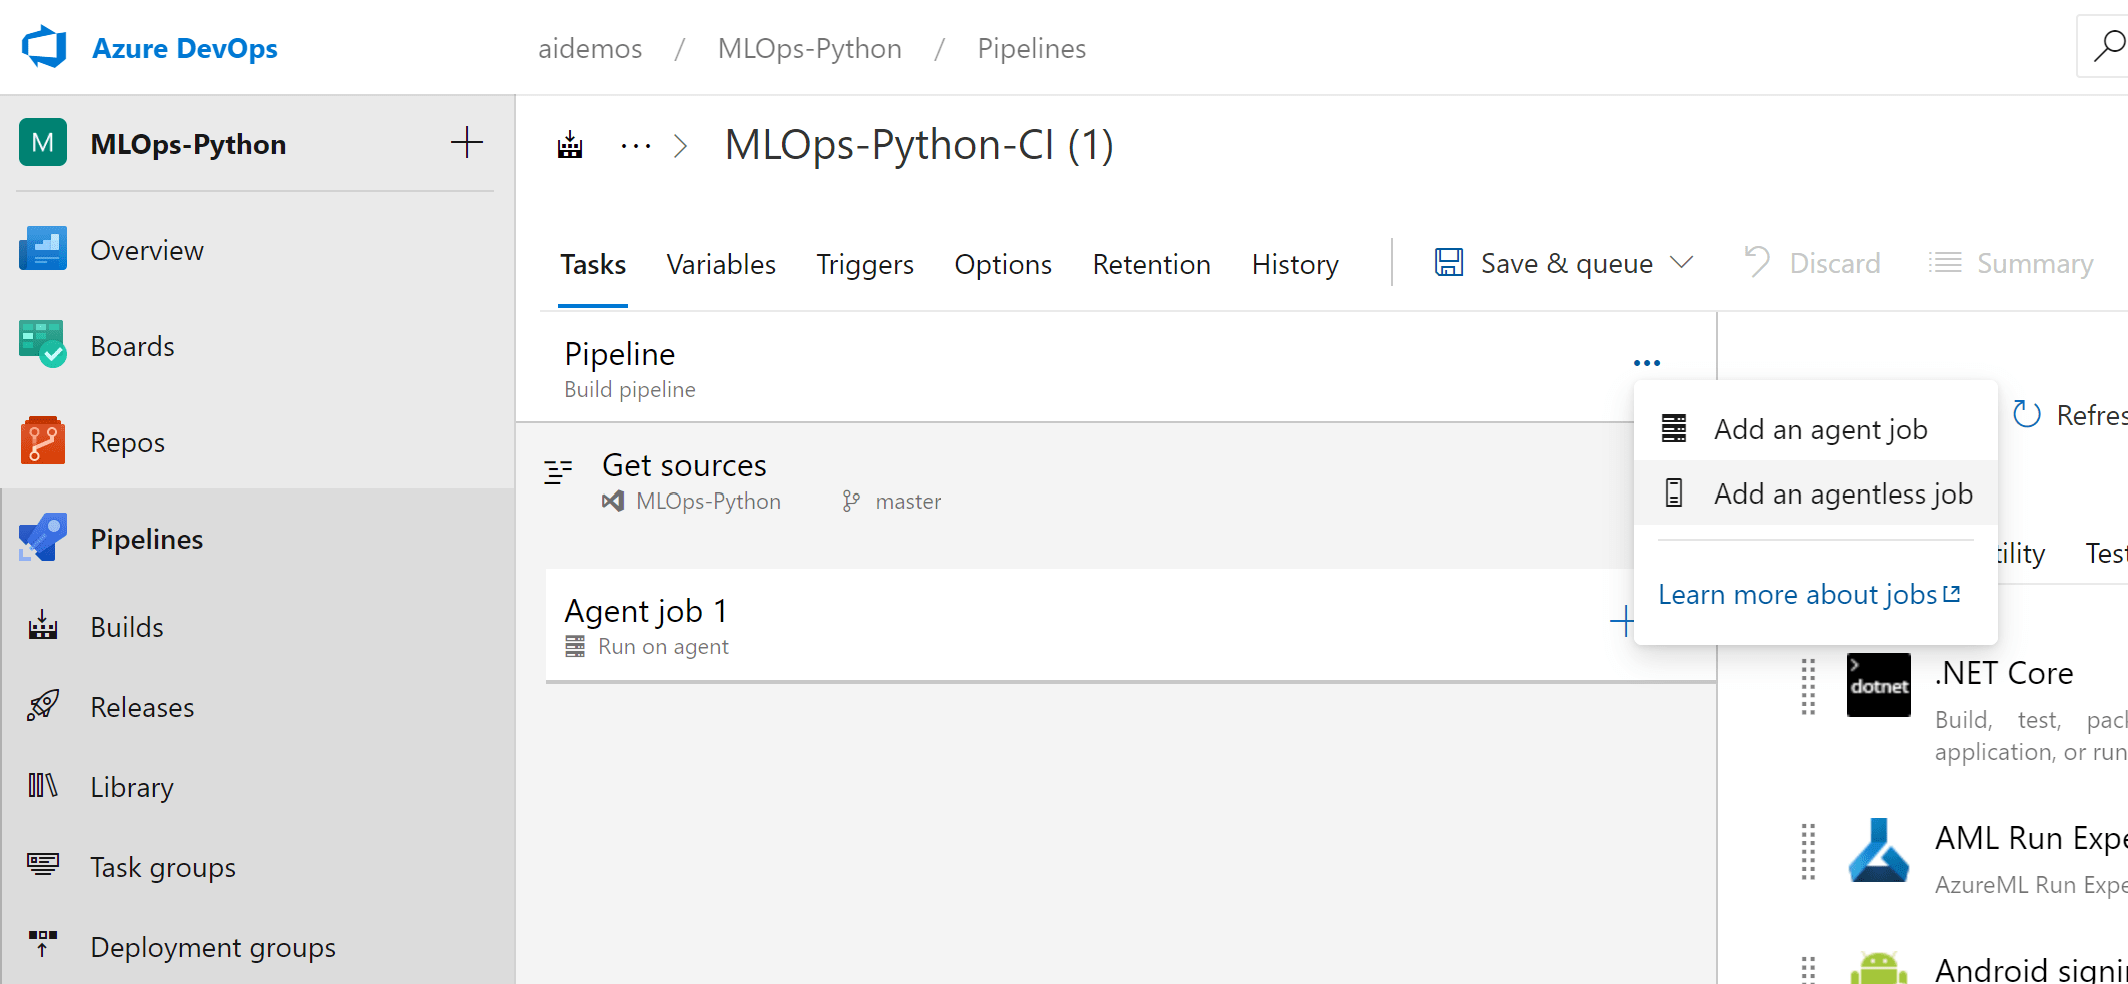Go to MLOps-Python breadcrumb link

tap(810, 48)
